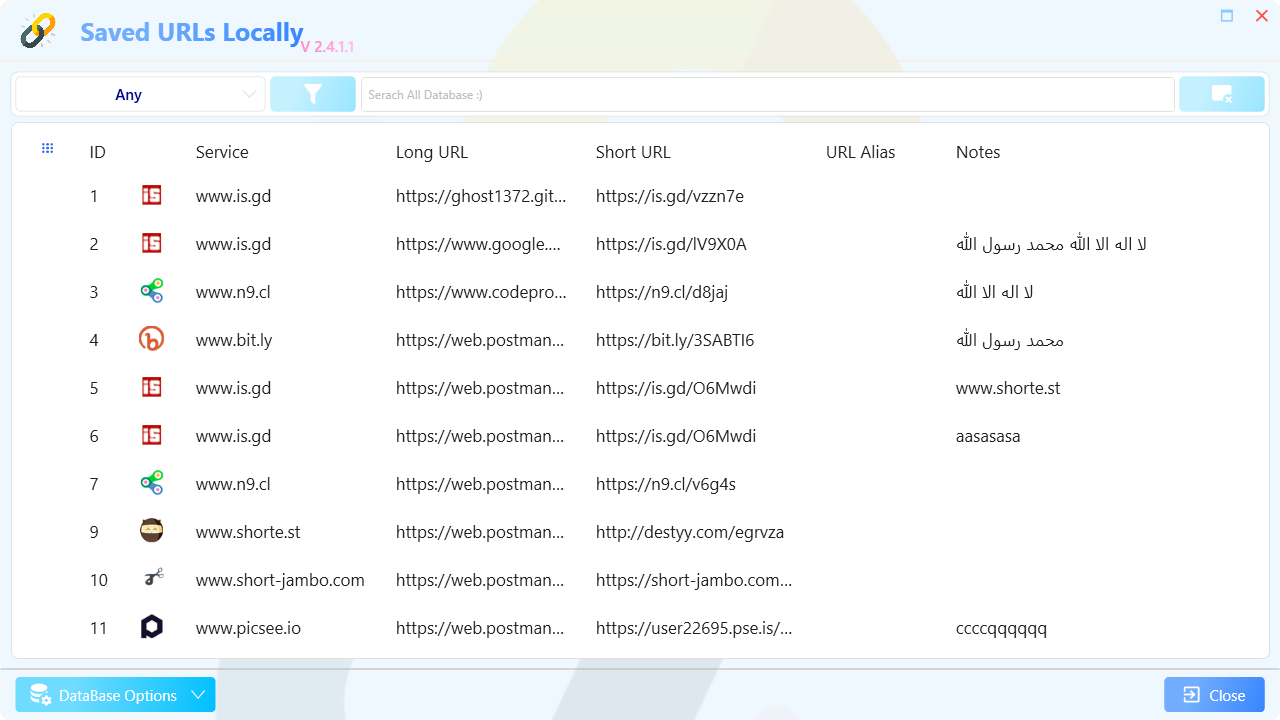
Task: Select short URL https://is.gd/lV9X0A
Action: click(671, 244)
